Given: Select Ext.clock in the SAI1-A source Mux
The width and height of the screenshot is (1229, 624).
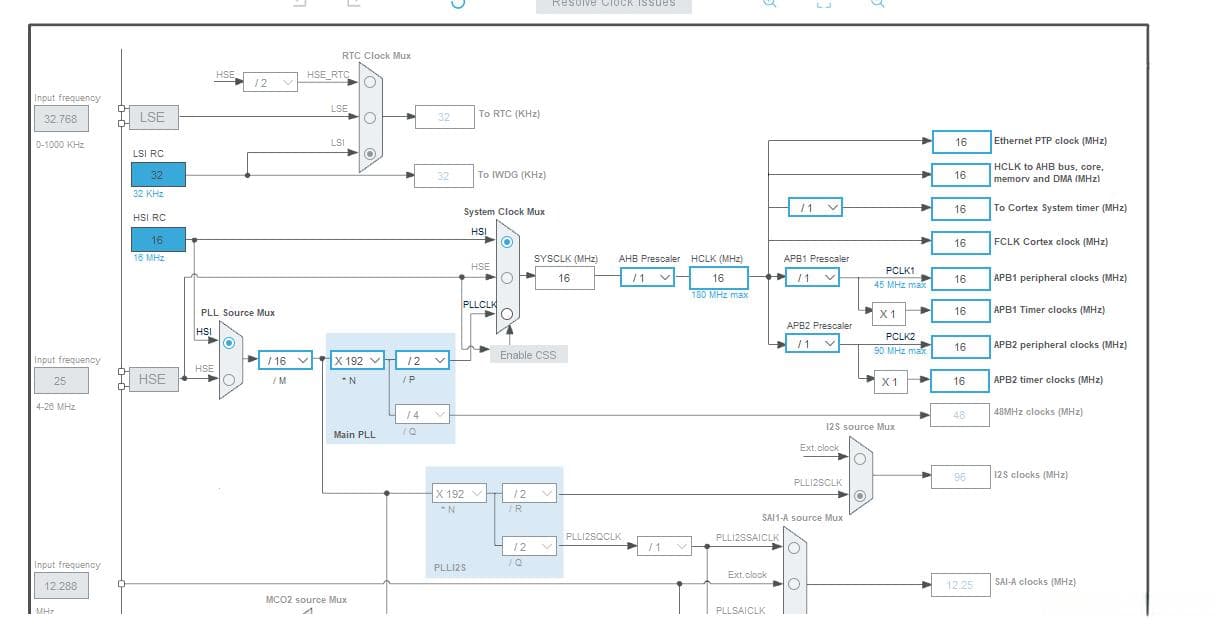Looking at the screenshot, I should [x=794, y=583].
